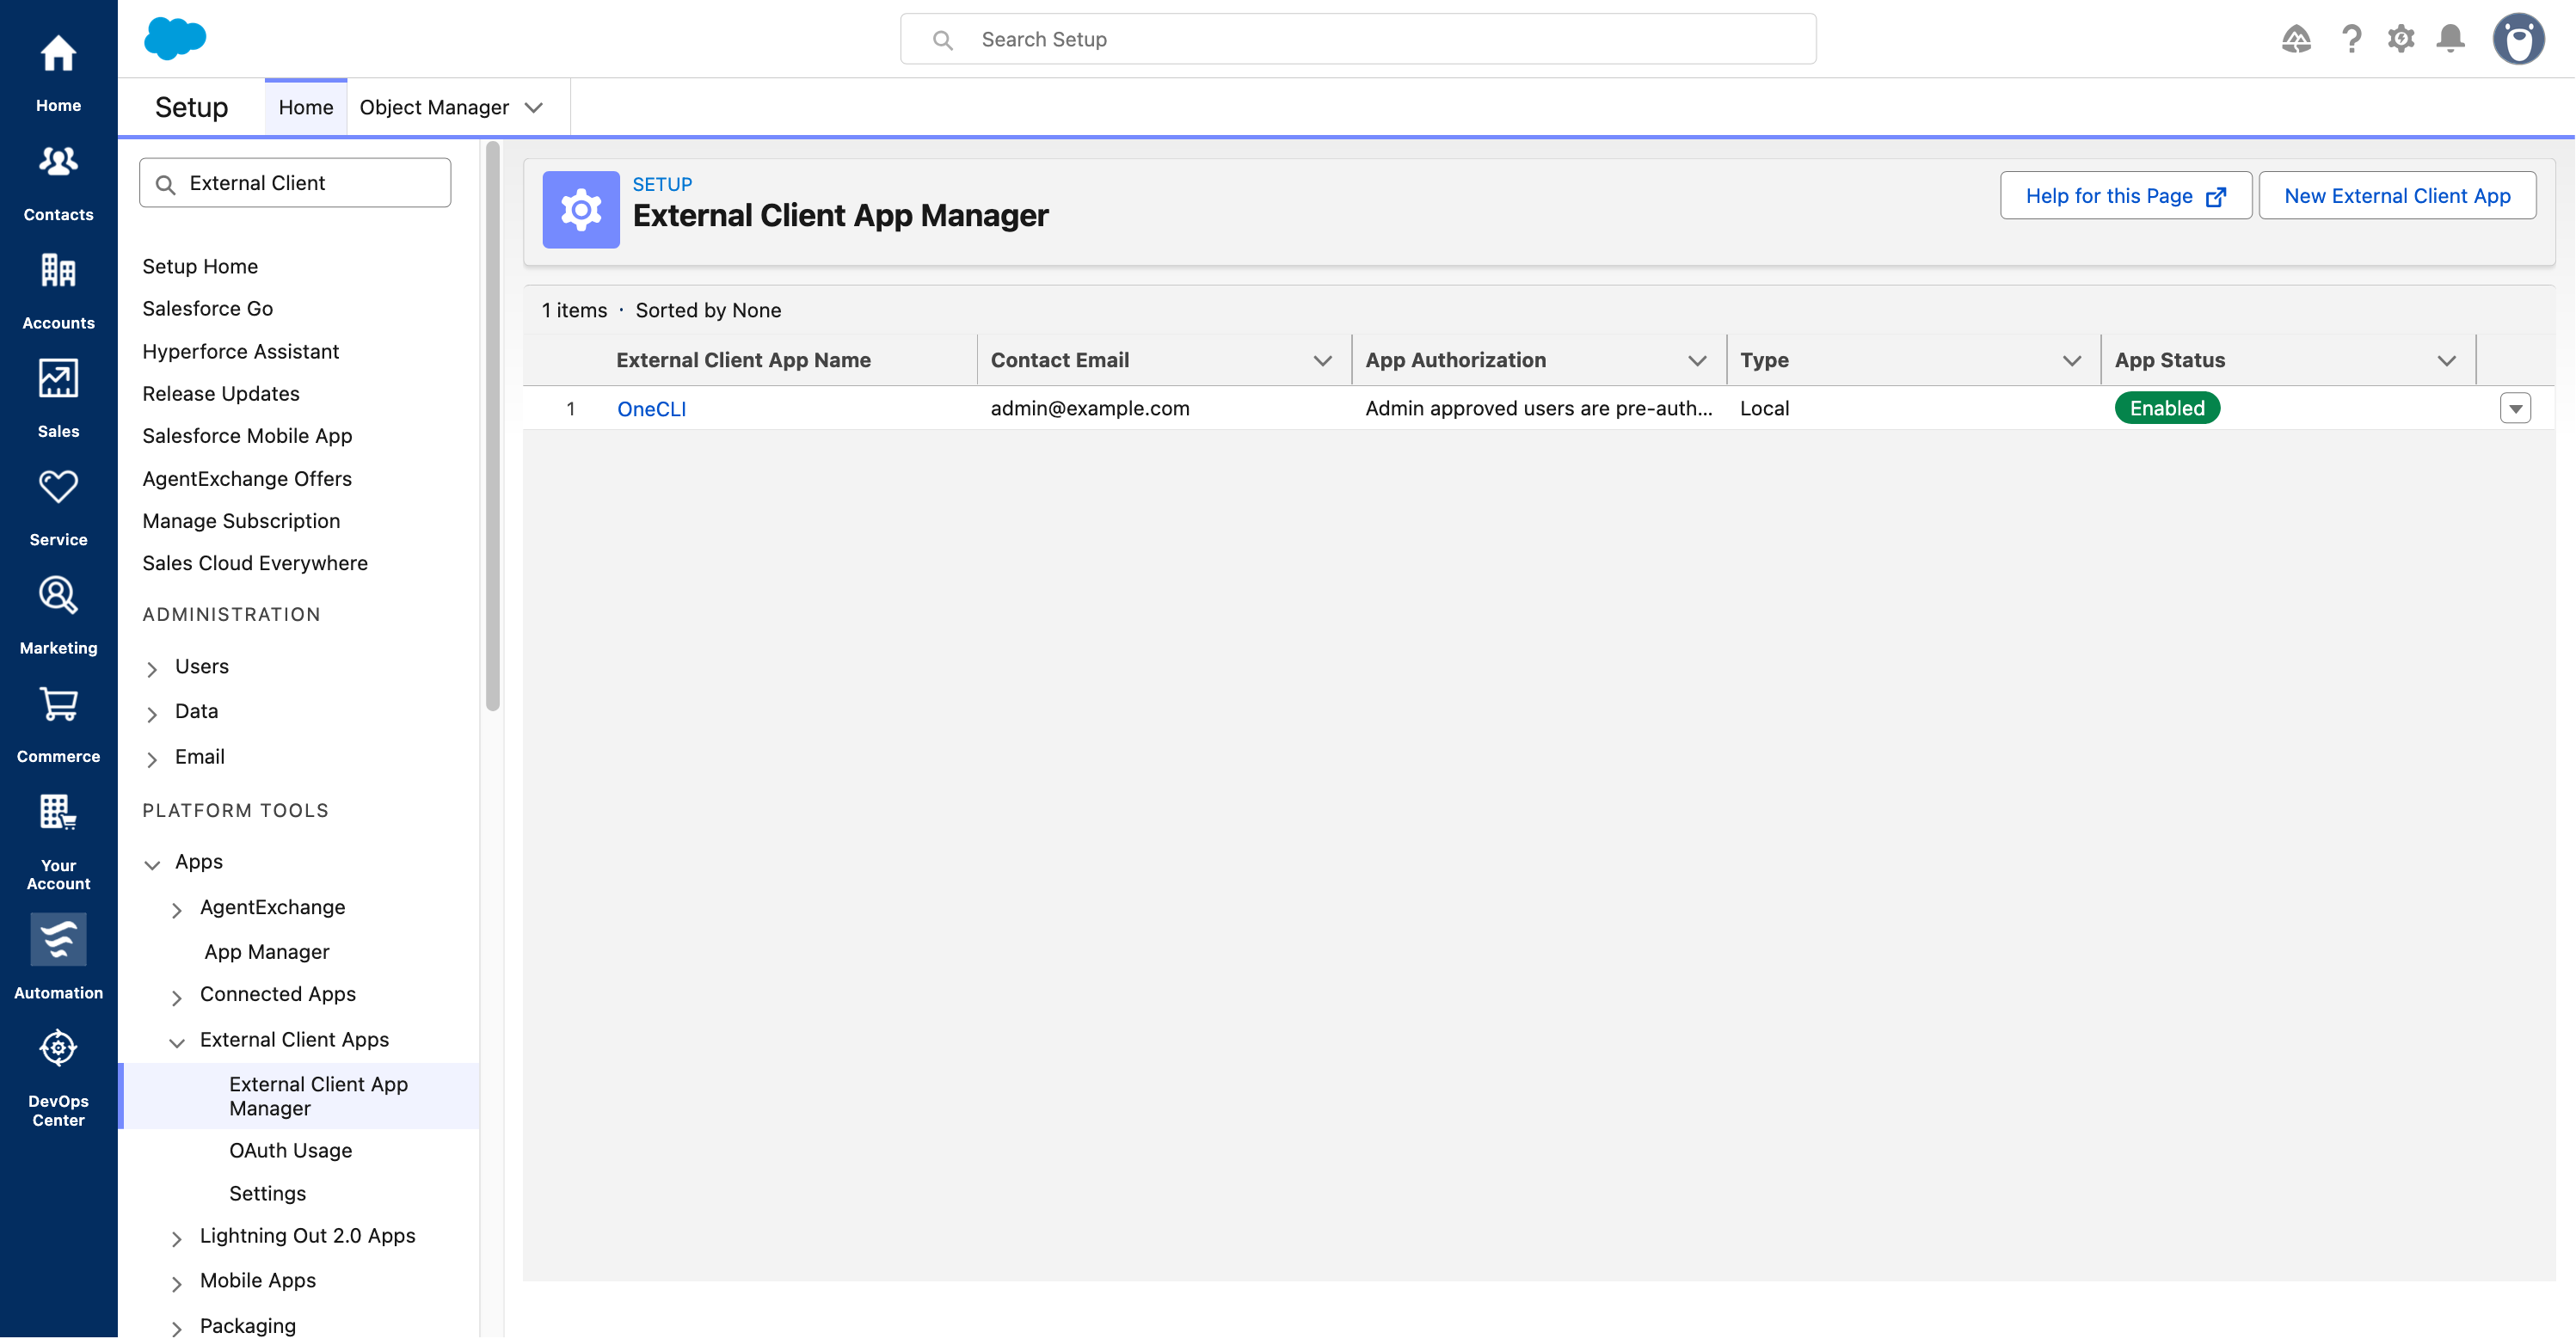Open Release Updates
This screenshot has height=1339, width=2576.
coord(221,393)
